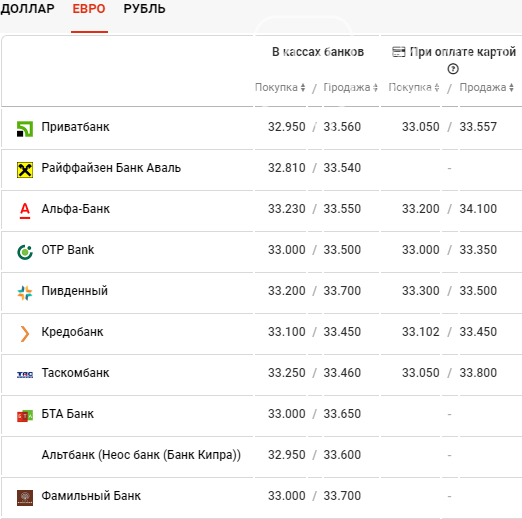
Task: Click the card icon beside 'При оплате картой'
Action: coord(398,52)
